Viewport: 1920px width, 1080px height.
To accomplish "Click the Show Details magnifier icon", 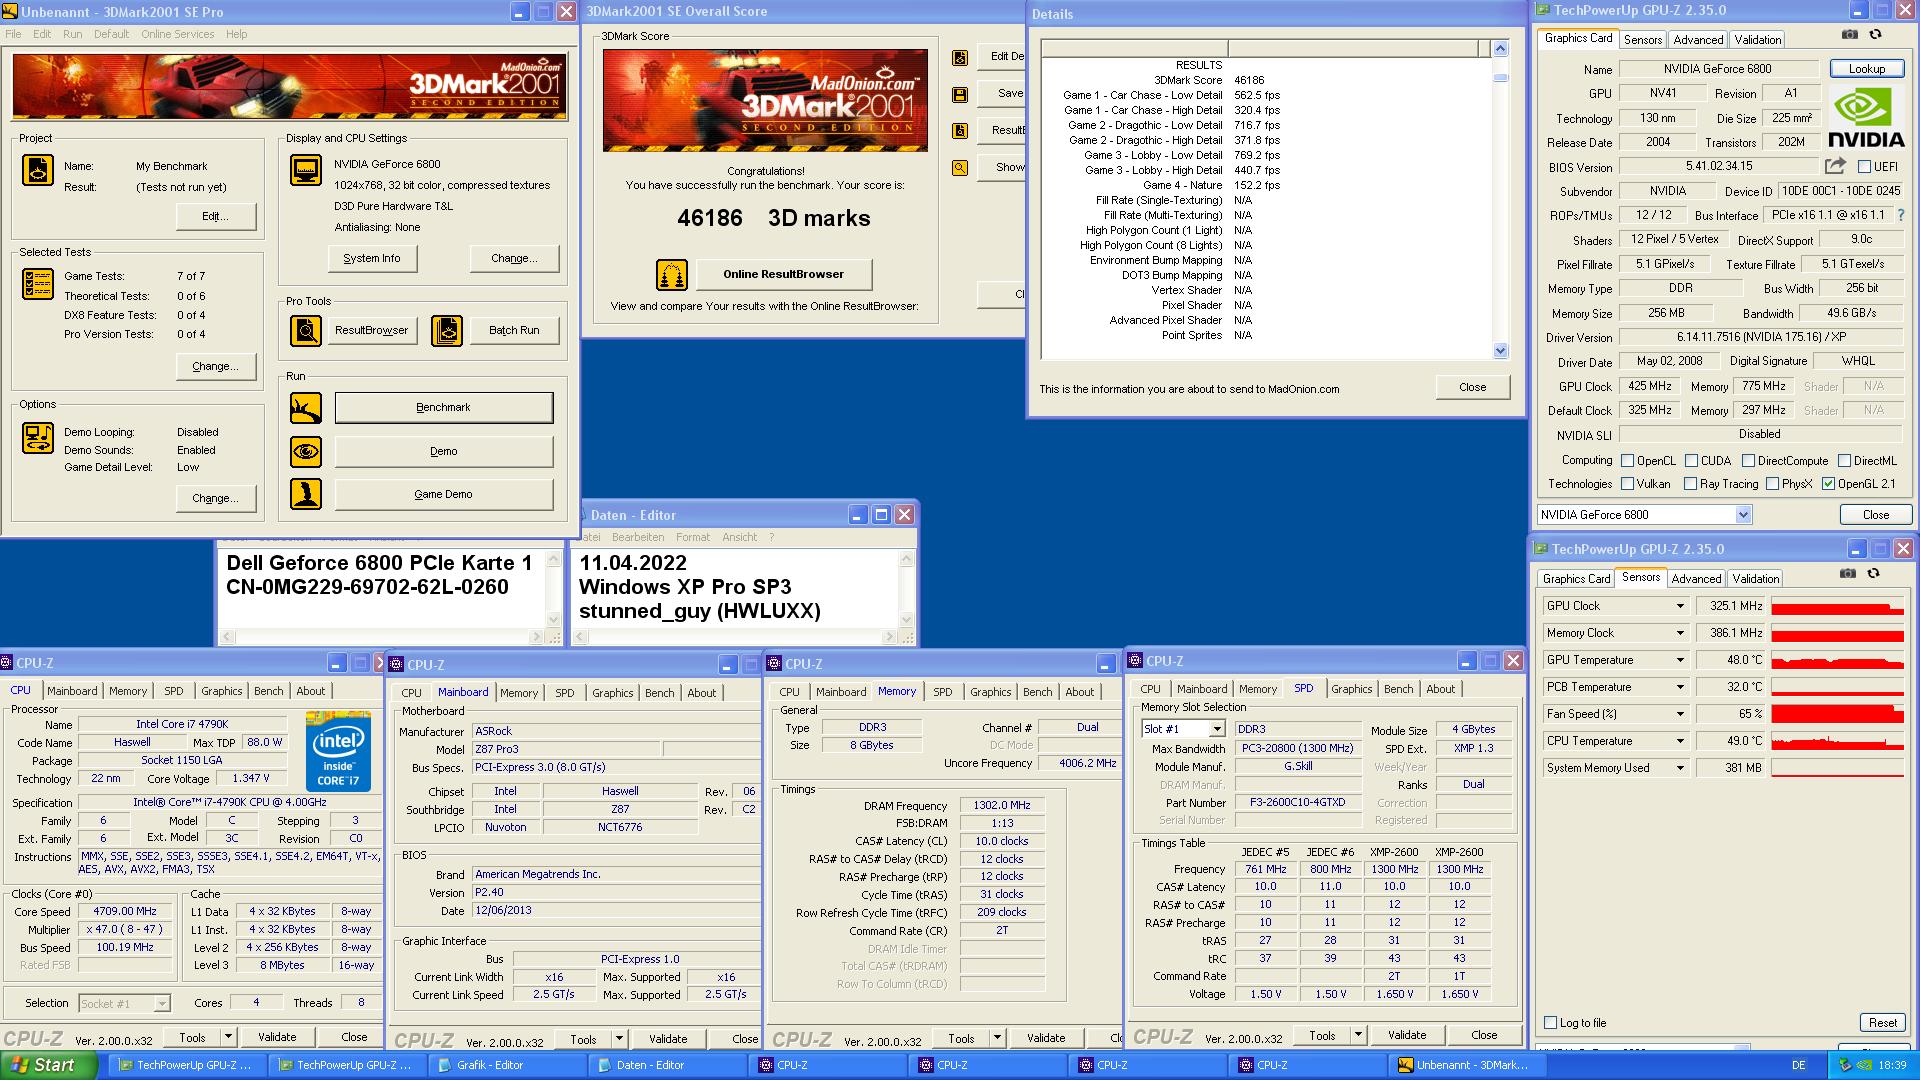I will coord(960,168).
